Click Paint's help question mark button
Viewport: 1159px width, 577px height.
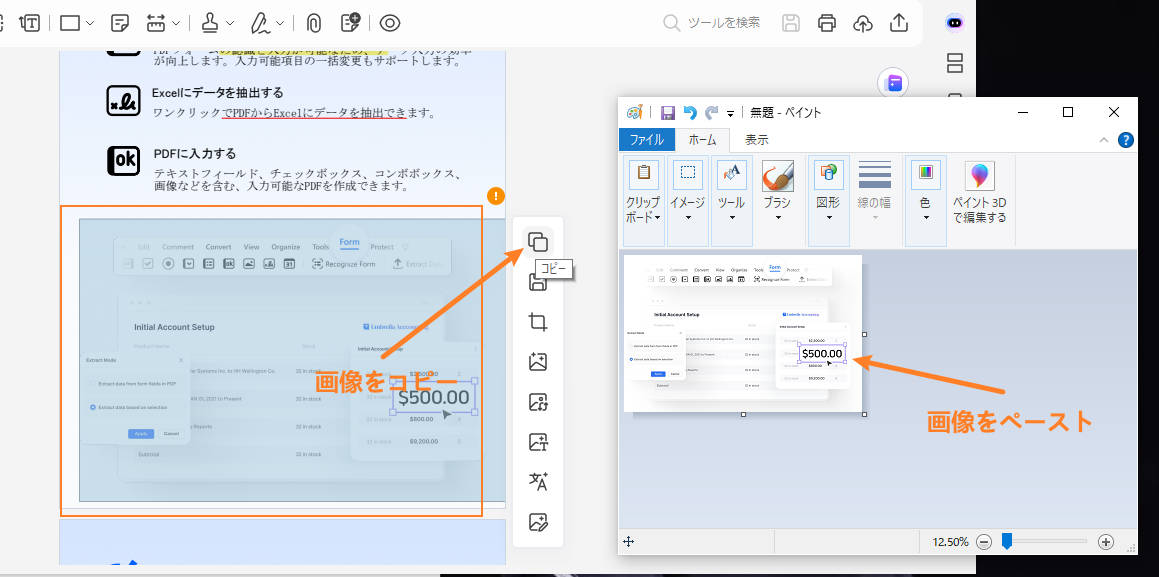pyautogui.click(x=1126, y=139)
